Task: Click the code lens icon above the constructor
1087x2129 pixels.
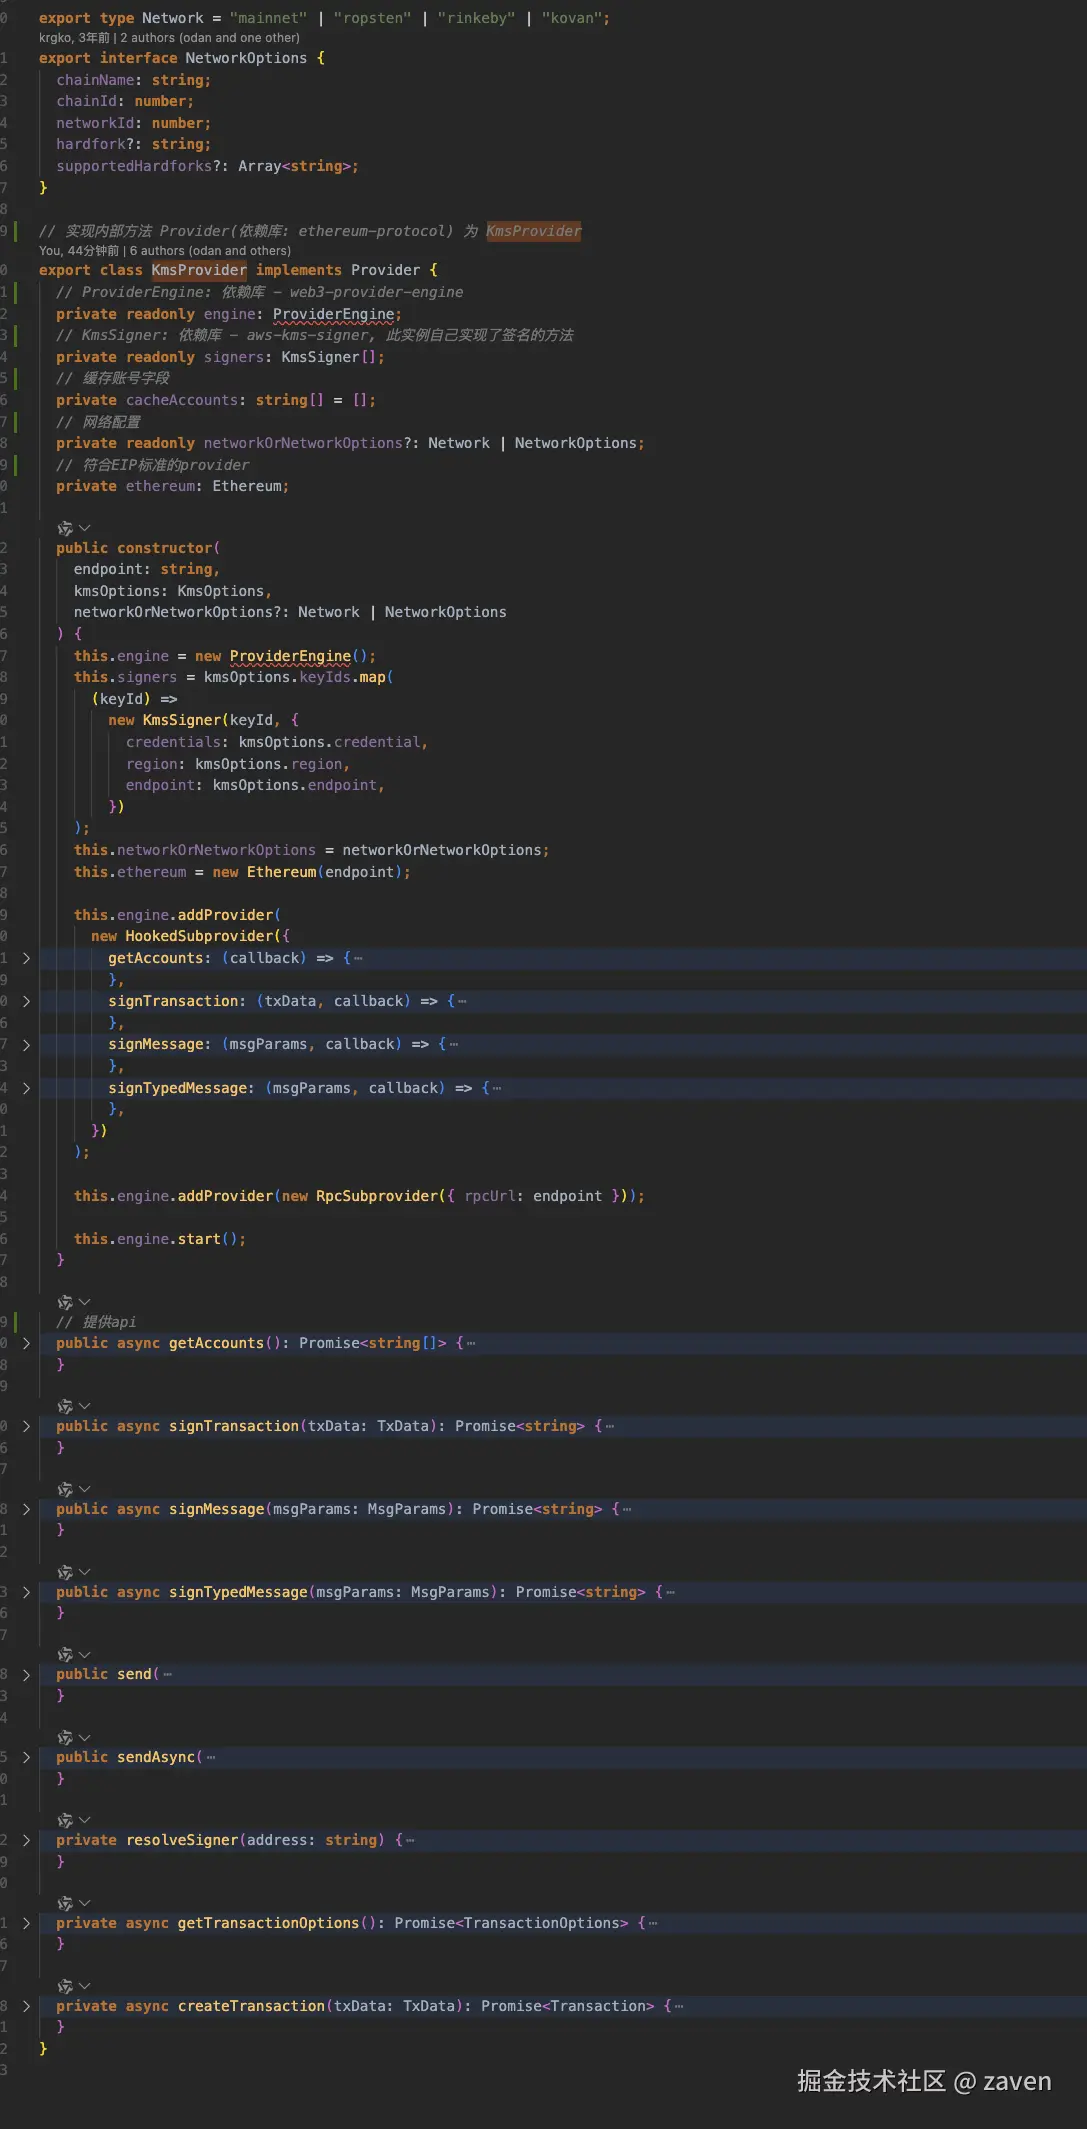Action: [65, 528]
